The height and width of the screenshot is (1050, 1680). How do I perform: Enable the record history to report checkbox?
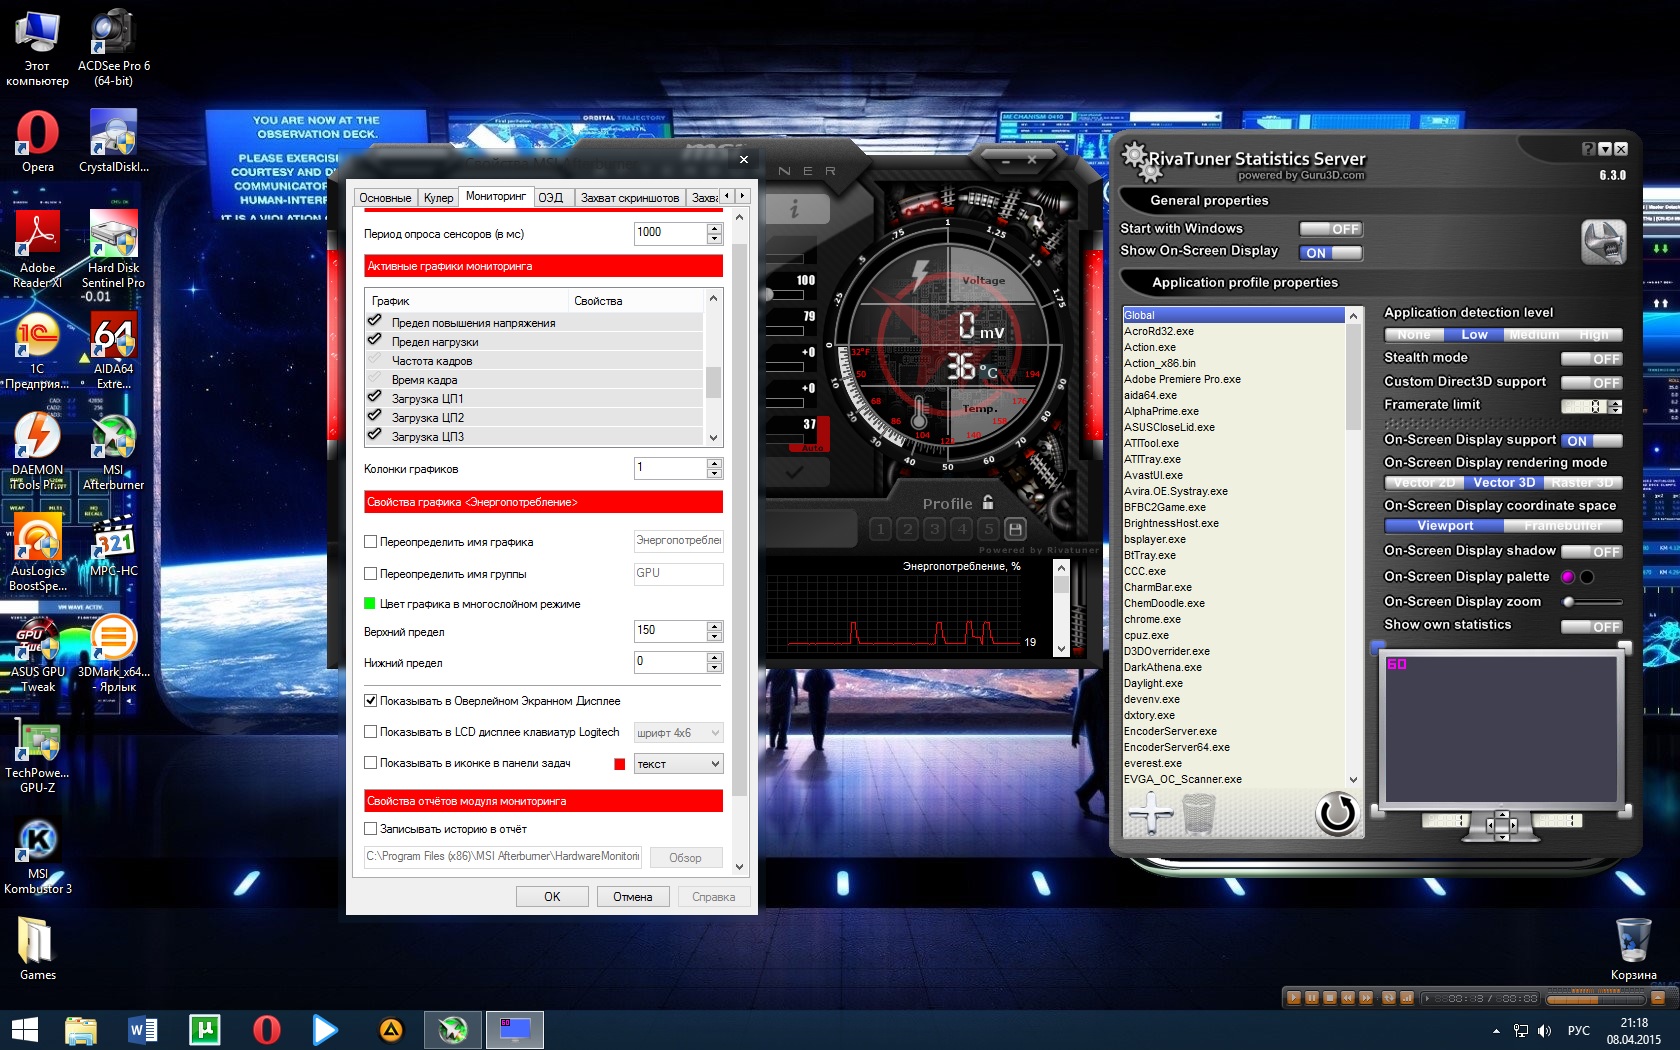(371, 829)
